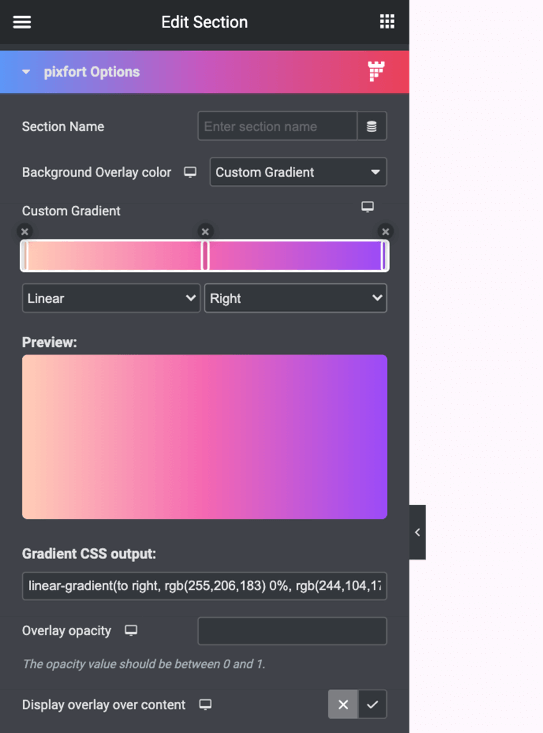Click the 'pixfort Options' heading text
The height and width of the screenshot is (733, 543).
click(x=92, y=72)
